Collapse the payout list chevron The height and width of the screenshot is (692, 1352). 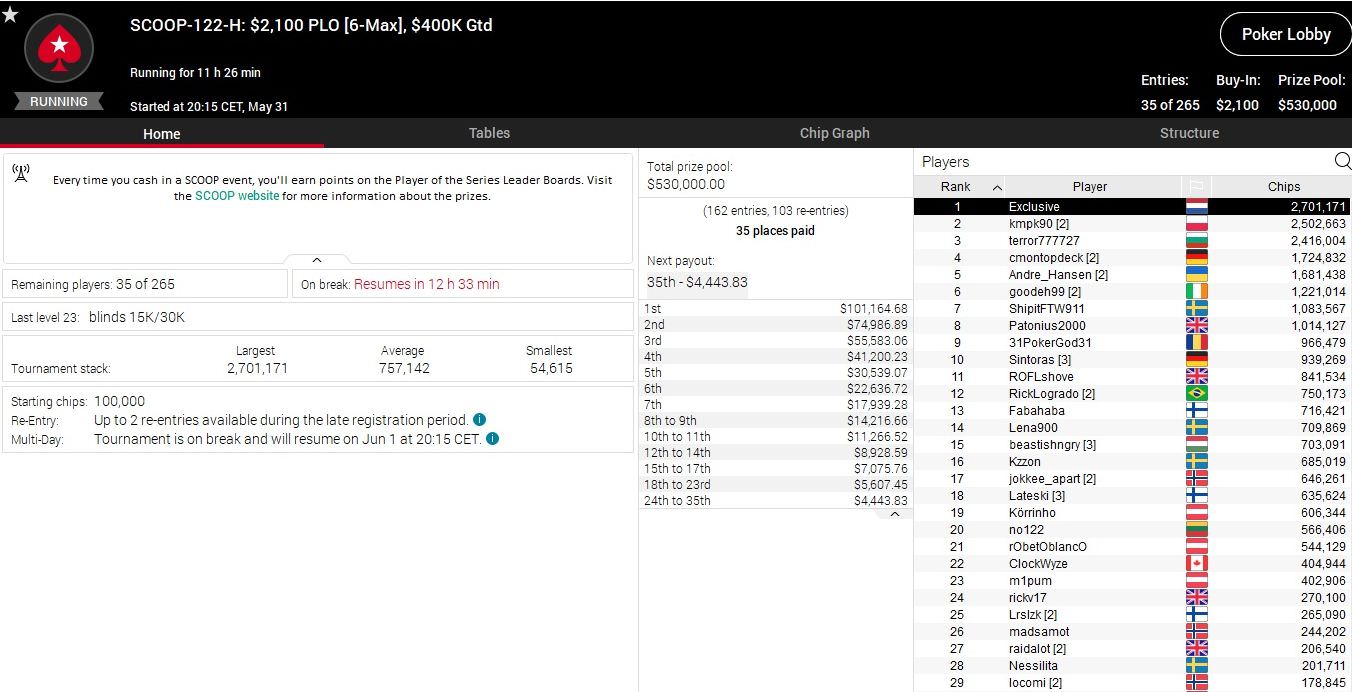(x=894, y=514)
